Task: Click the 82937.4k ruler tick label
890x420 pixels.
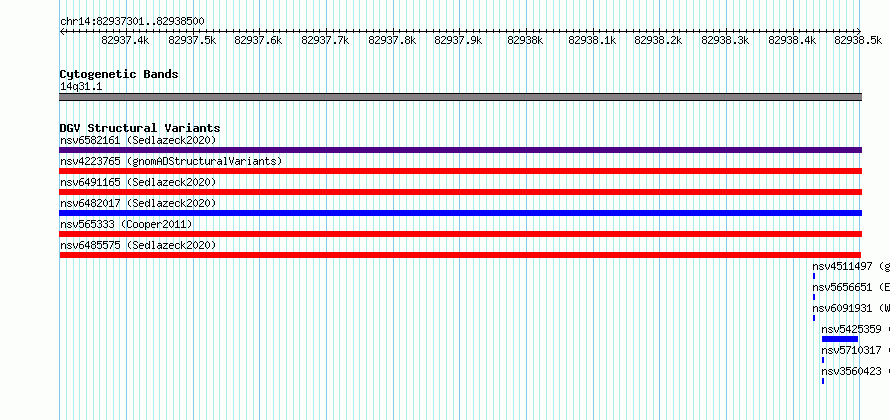Action: pyautogui.click(x=125, y=40)
